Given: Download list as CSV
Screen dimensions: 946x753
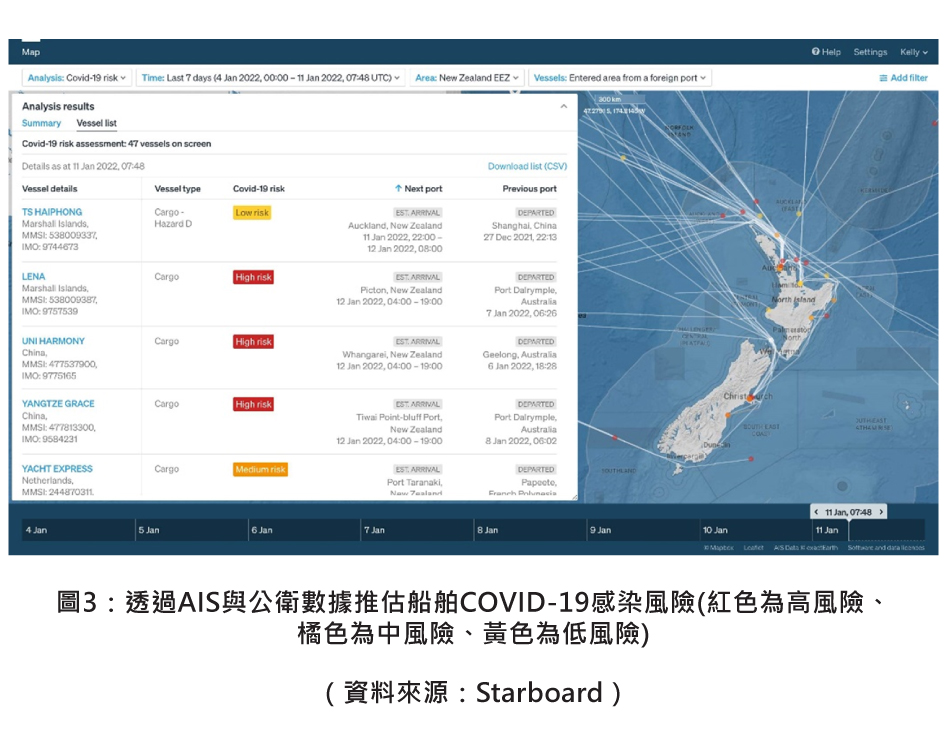Looking at the screenshot, I should point(527,166).
